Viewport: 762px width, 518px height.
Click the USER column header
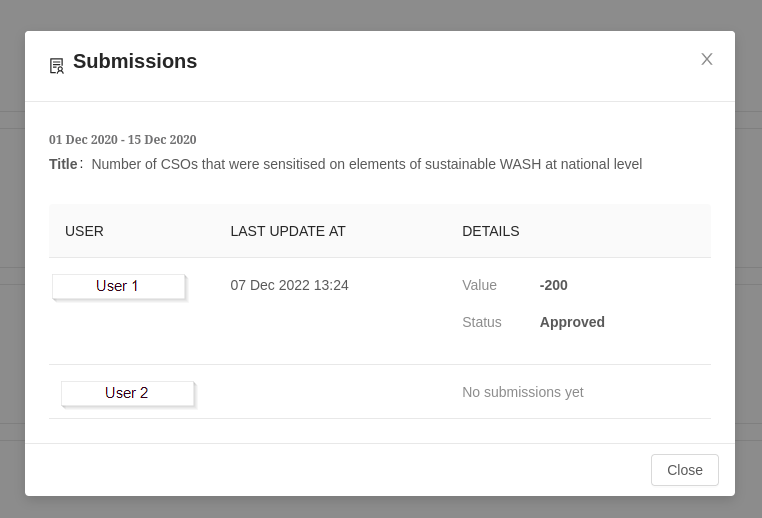tap(84, 231)
